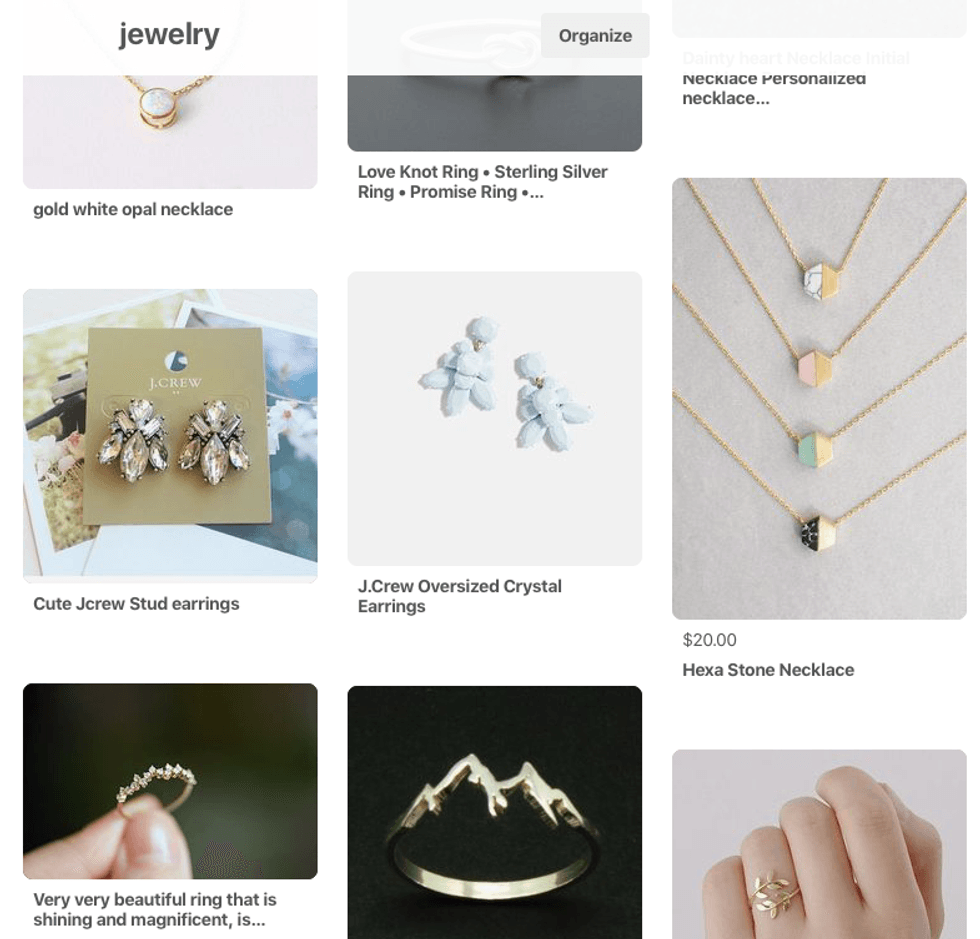This screenshot has height=939, width=980.
Task: Click the Organize button
Action: click(x=594, y=36)
